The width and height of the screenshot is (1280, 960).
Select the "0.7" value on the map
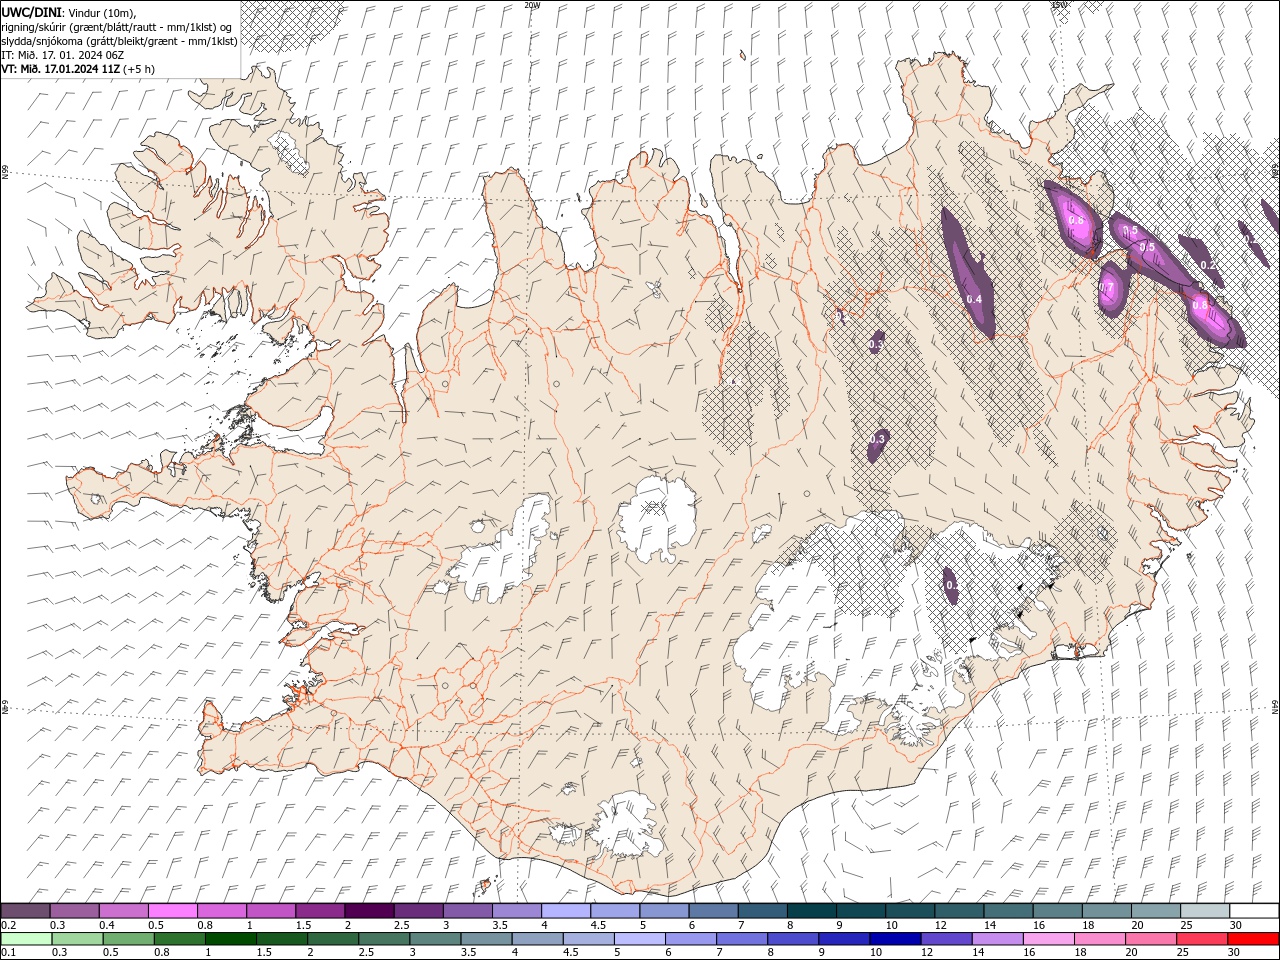tap(1107, 288)
